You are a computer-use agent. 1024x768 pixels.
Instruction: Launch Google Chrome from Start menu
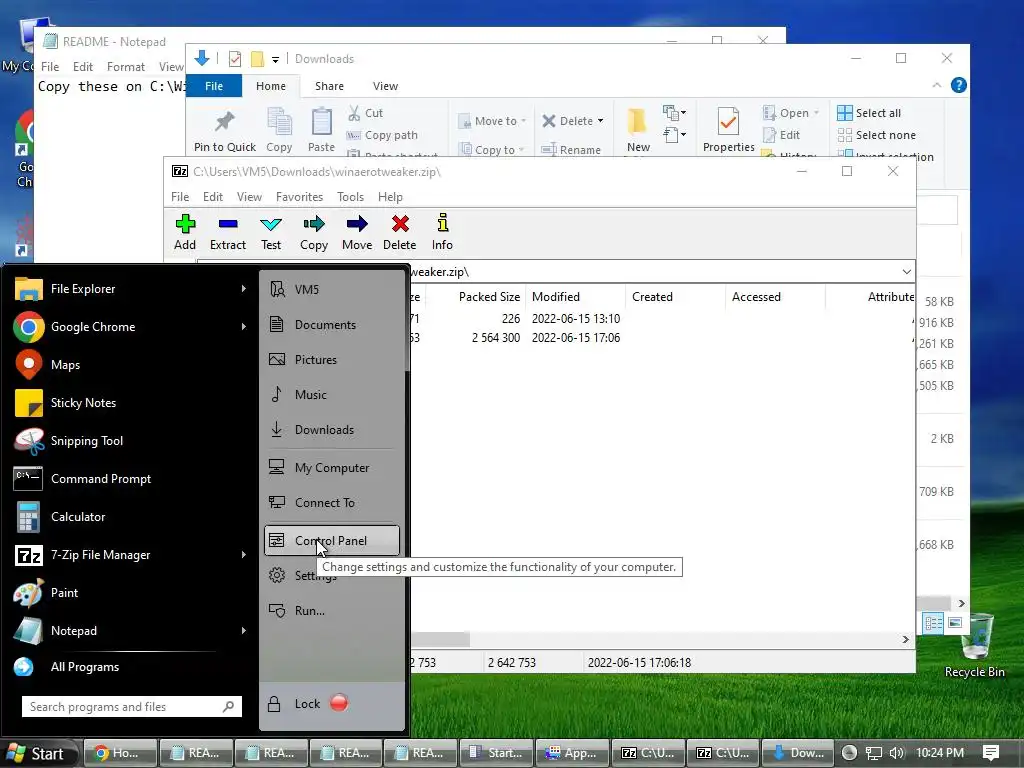(x=131, y=327)
